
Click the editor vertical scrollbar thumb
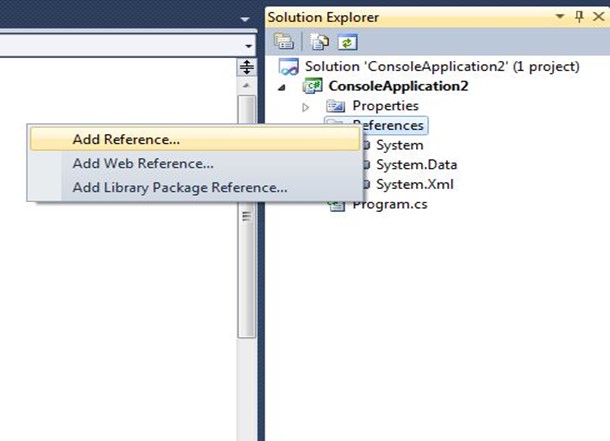(246, 216)
